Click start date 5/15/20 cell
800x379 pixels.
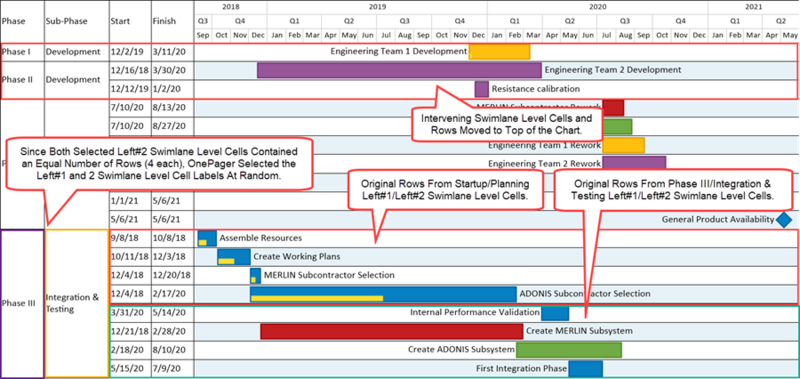(130, 368)
